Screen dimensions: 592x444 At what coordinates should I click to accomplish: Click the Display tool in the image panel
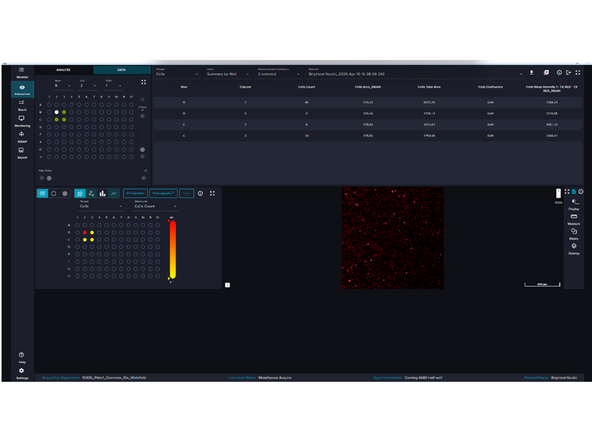574,205
